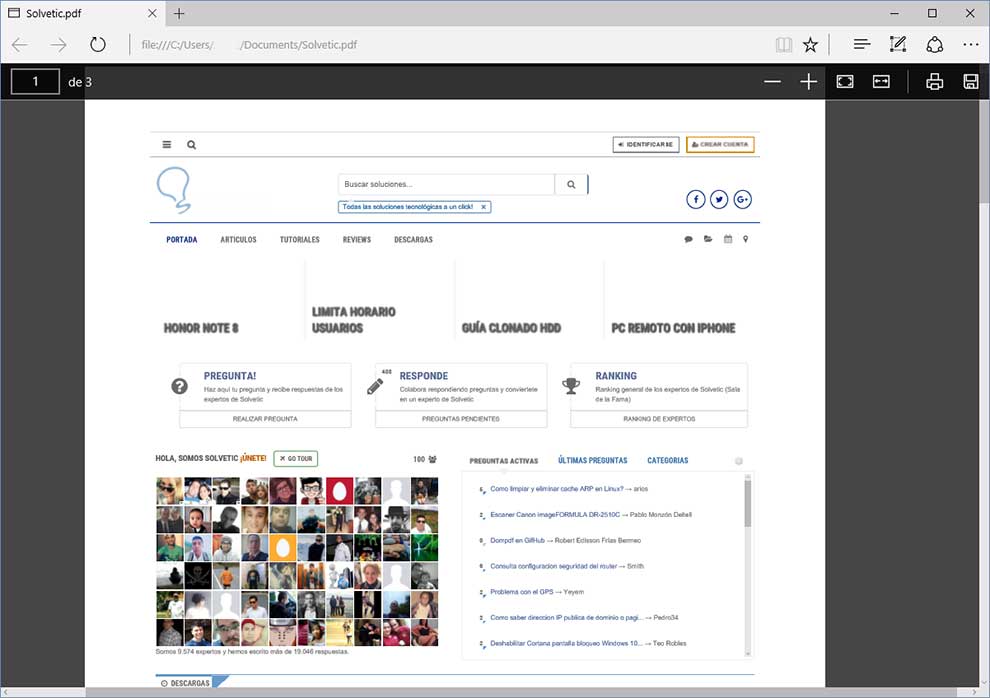Print the PDF document
Viewport: 990px width, 698px height.
(x=934, y=81)
